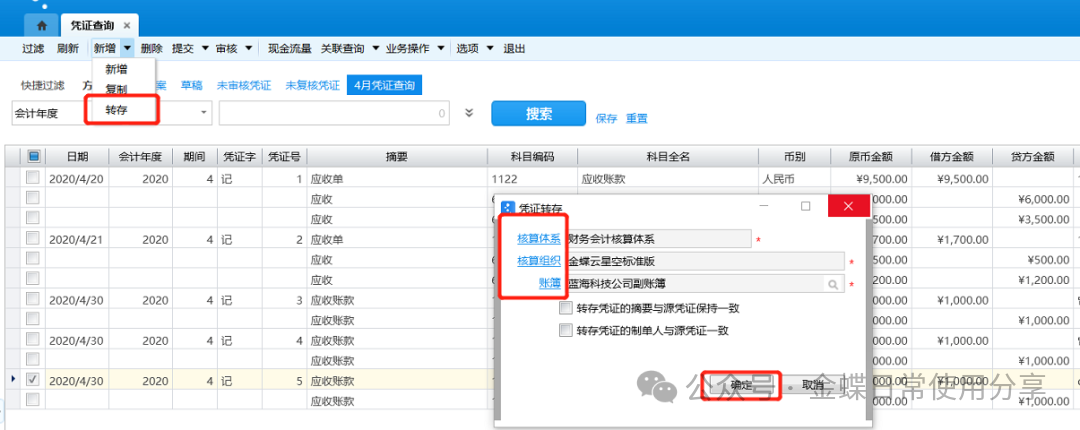This screenshot has height=430, width=1080.
Task: Close the 凭证查询 tab with its X icon
Action: [127, 25]
